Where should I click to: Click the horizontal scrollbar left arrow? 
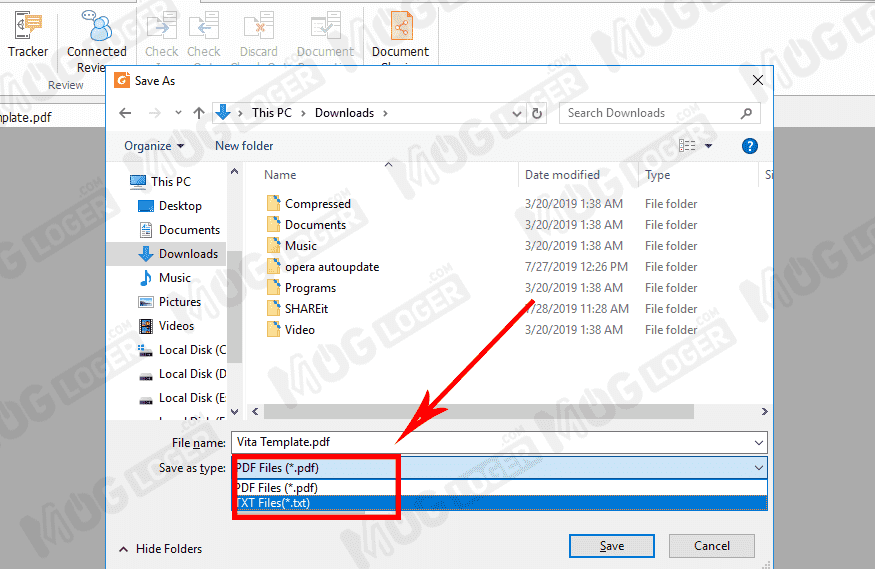pos(255,412)
